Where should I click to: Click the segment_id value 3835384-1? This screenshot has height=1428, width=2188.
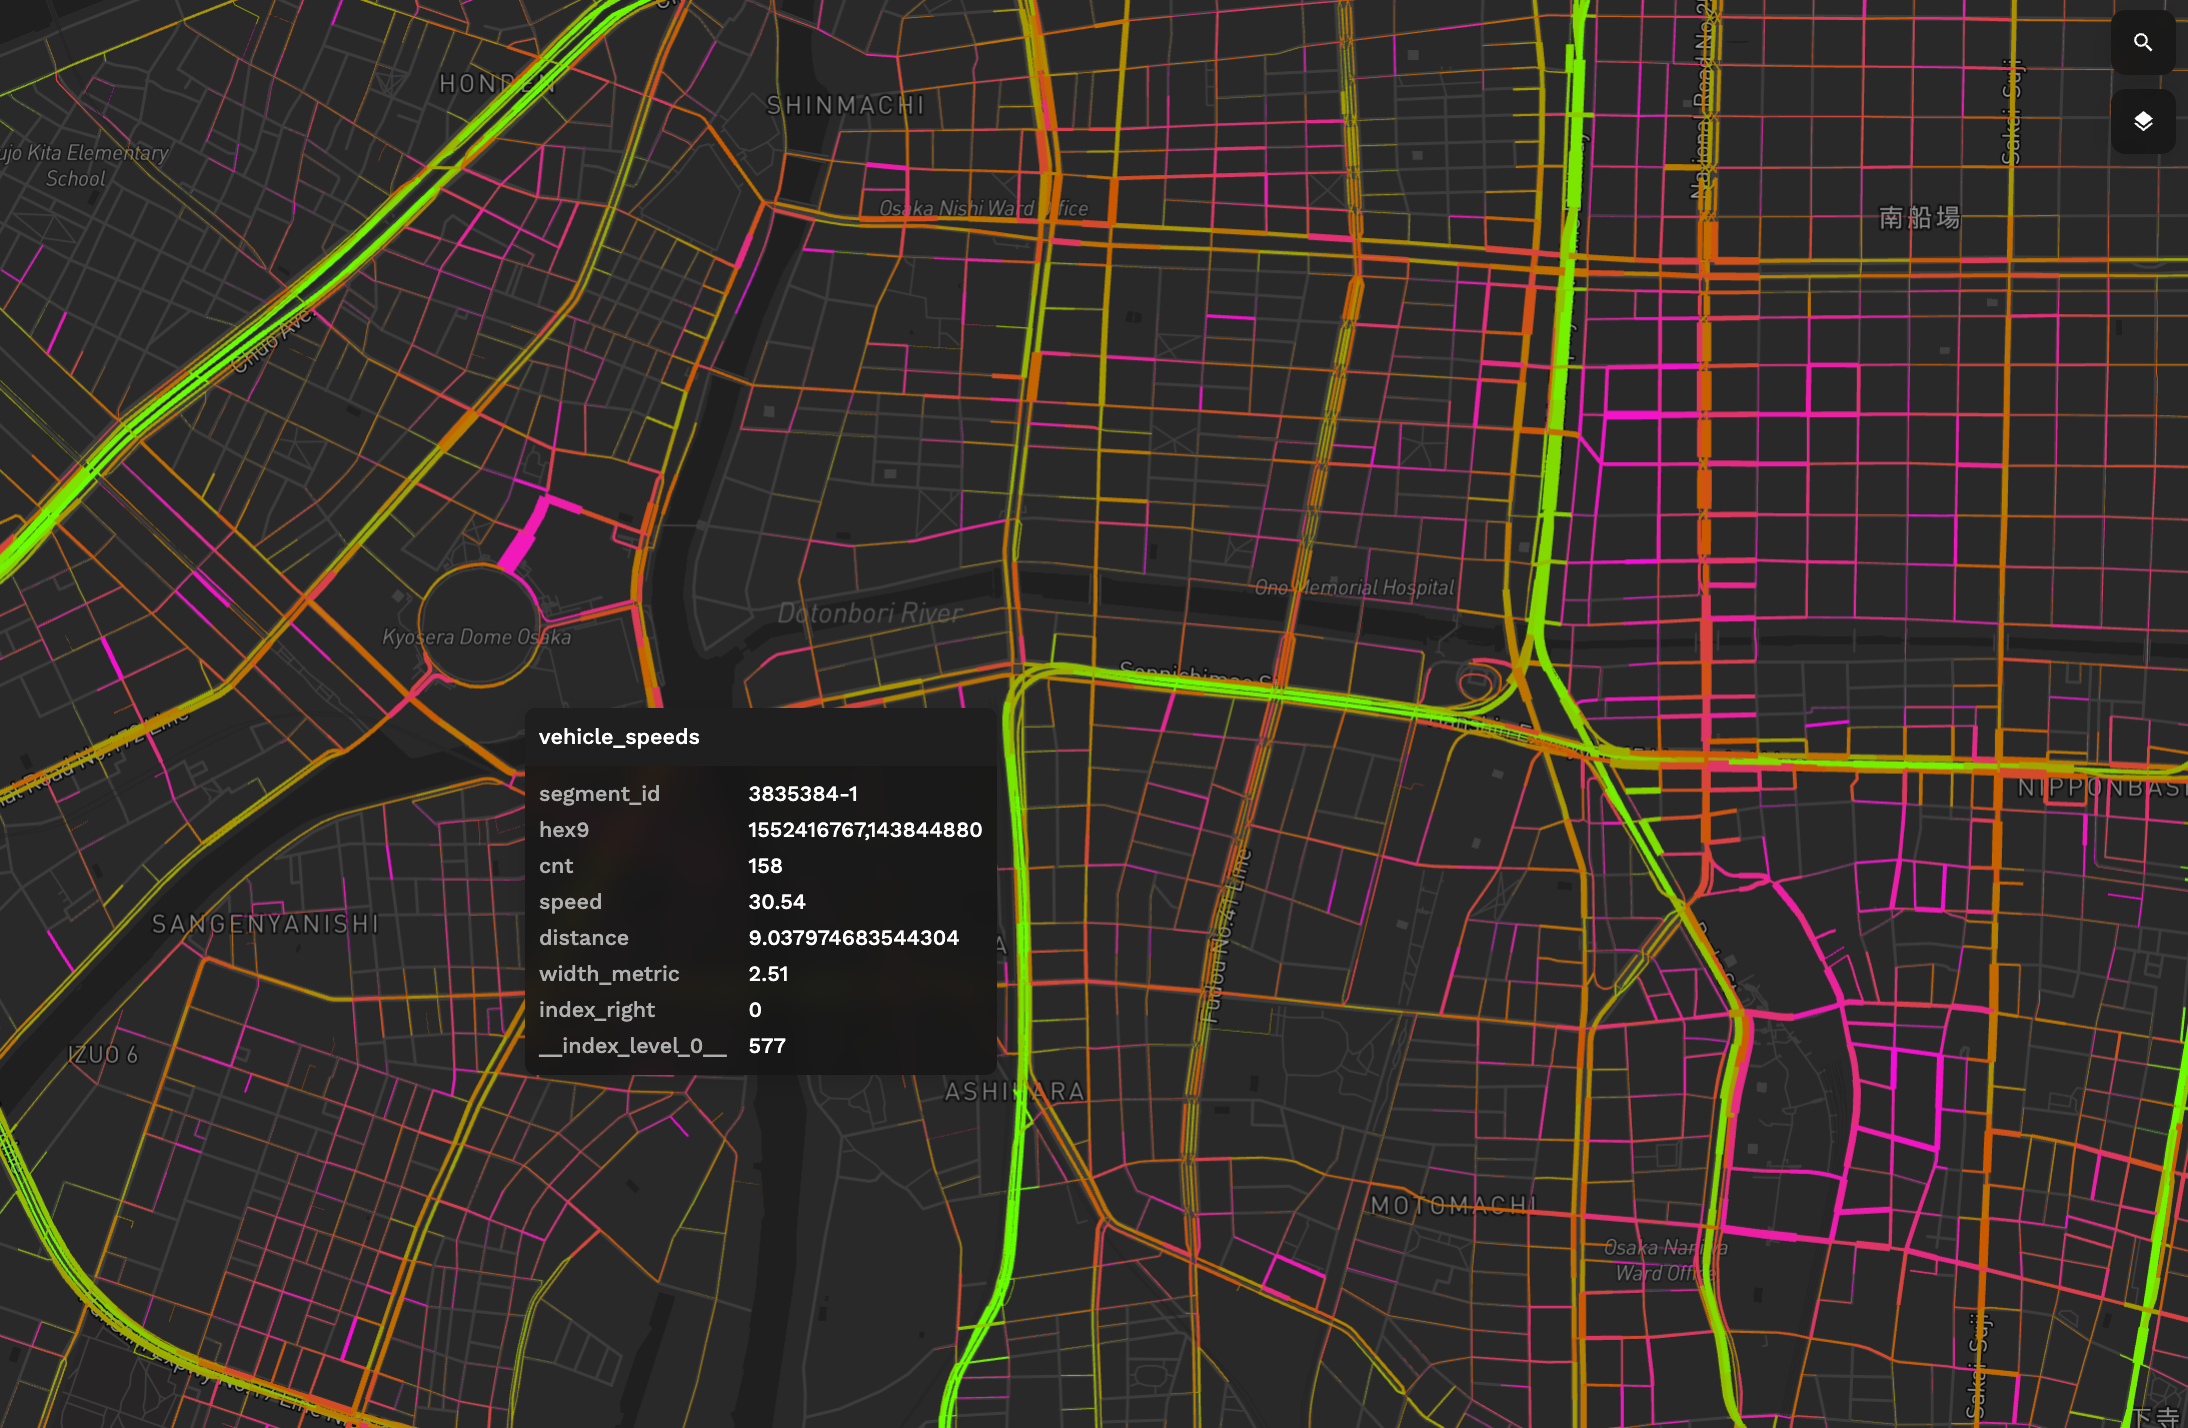click(x=802, y=794)
